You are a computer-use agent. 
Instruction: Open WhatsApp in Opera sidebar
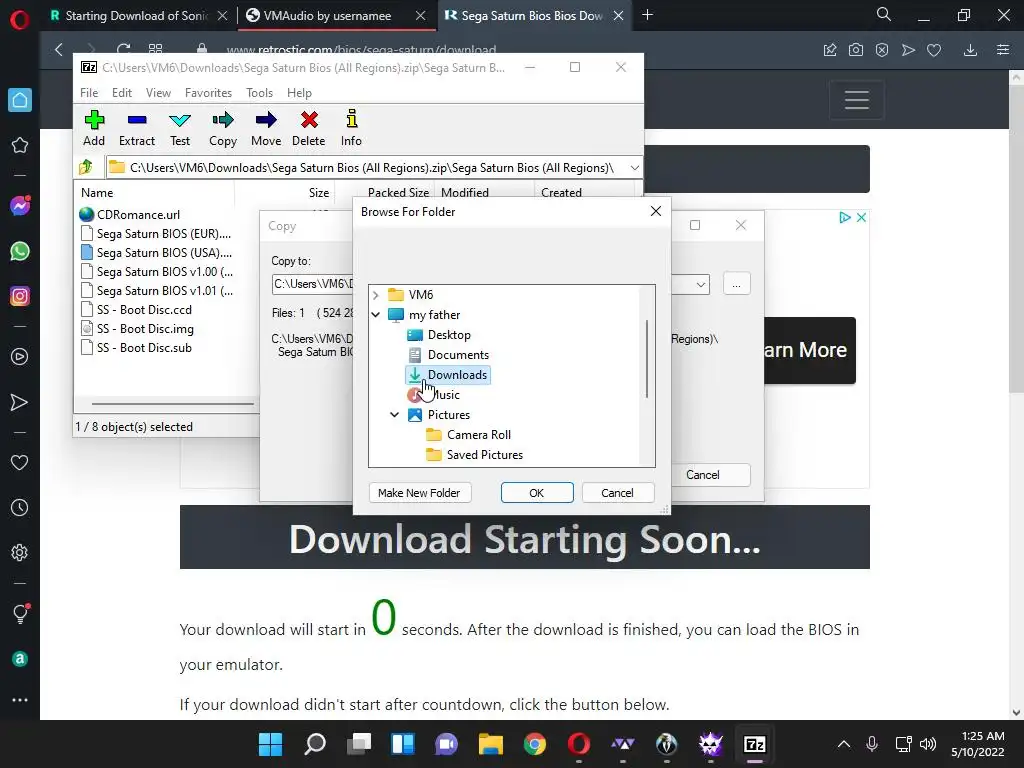(20, 251)
